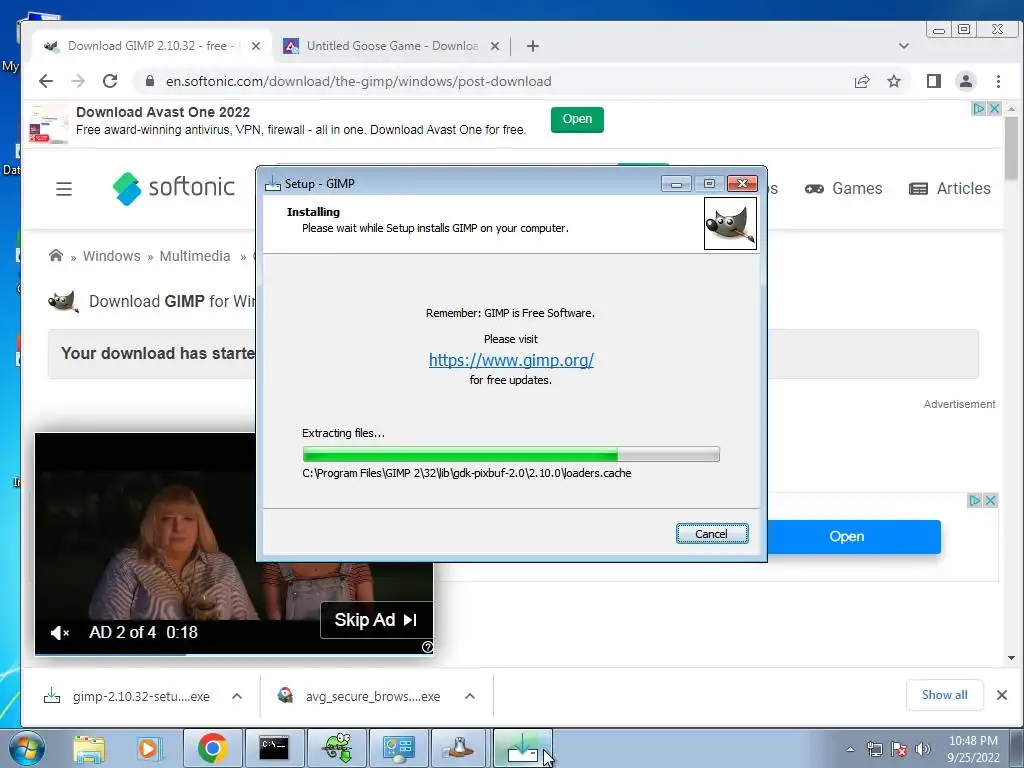Click the video ad progress bar

point(234,653)
